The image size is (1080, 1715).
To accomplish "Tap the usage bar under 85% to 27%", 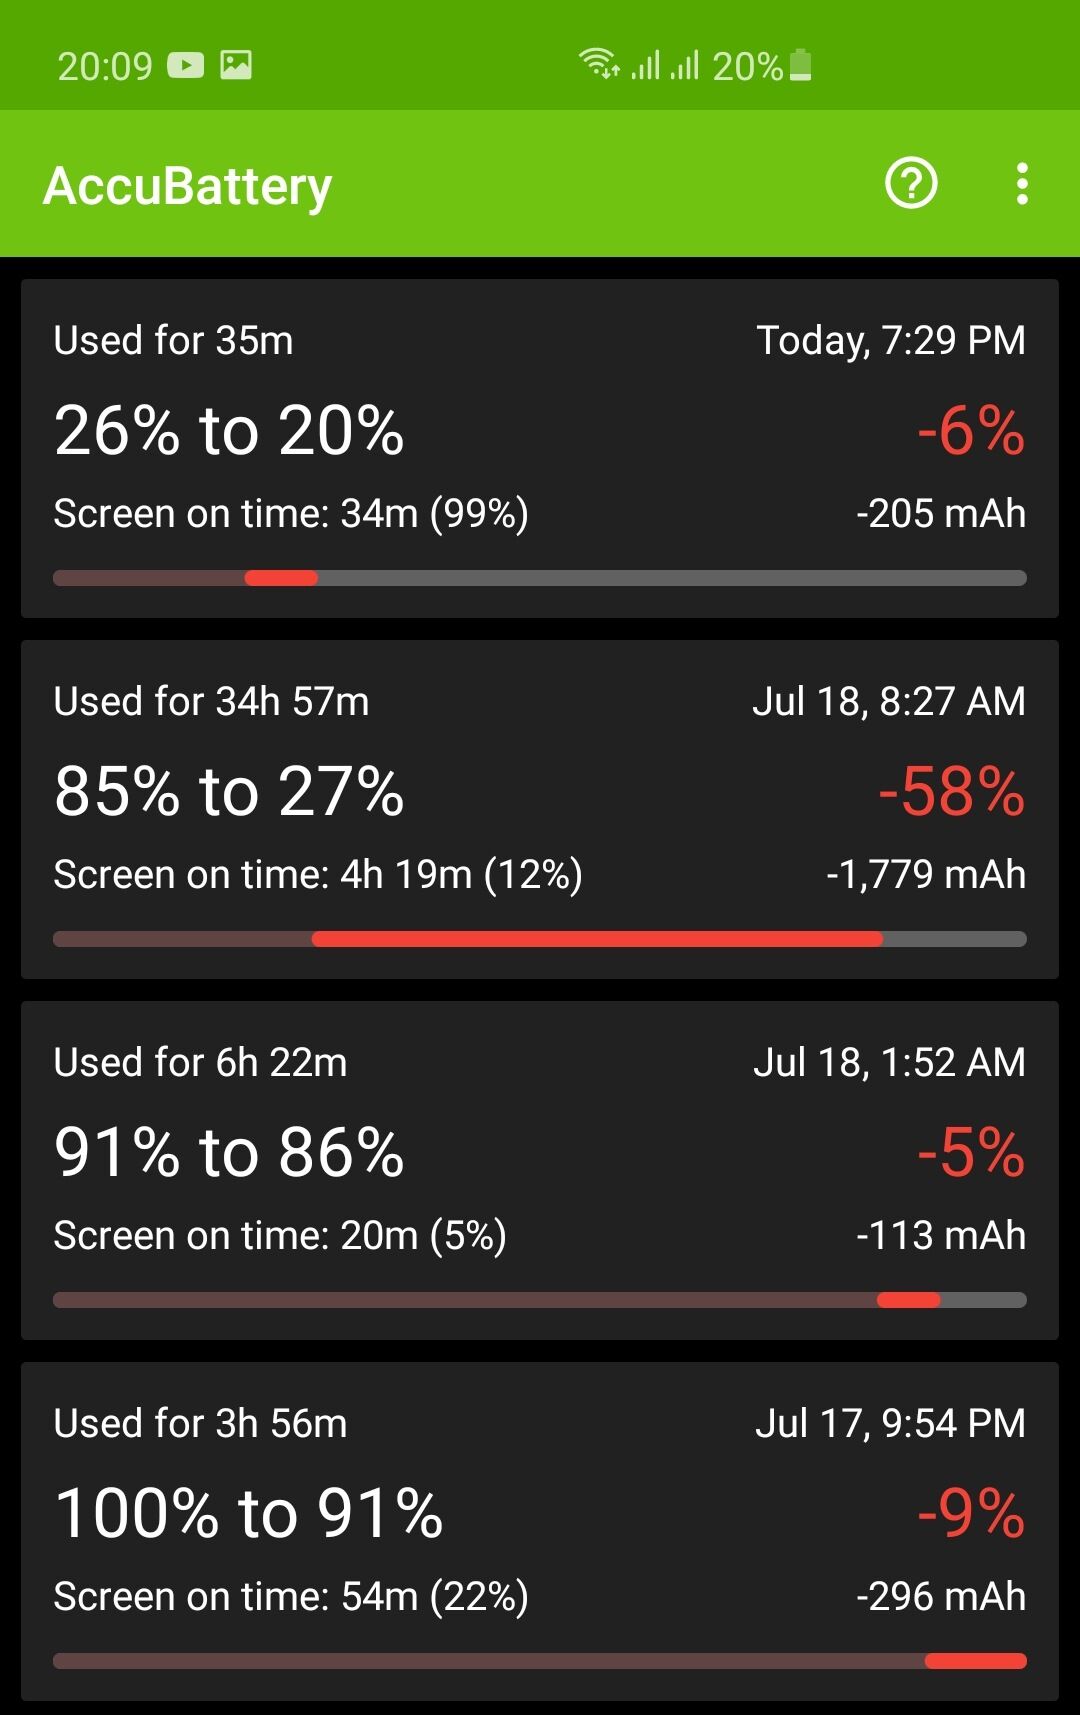I will tap(540, 939).
